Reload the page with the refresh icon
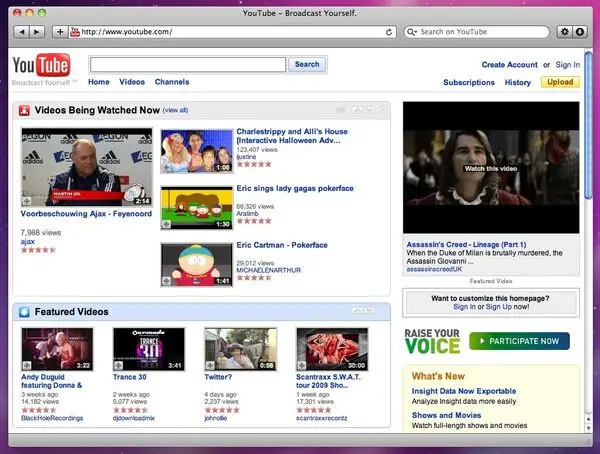Viewport: 600px width, 454px height. pyautogui.click(x=389, y=32)
